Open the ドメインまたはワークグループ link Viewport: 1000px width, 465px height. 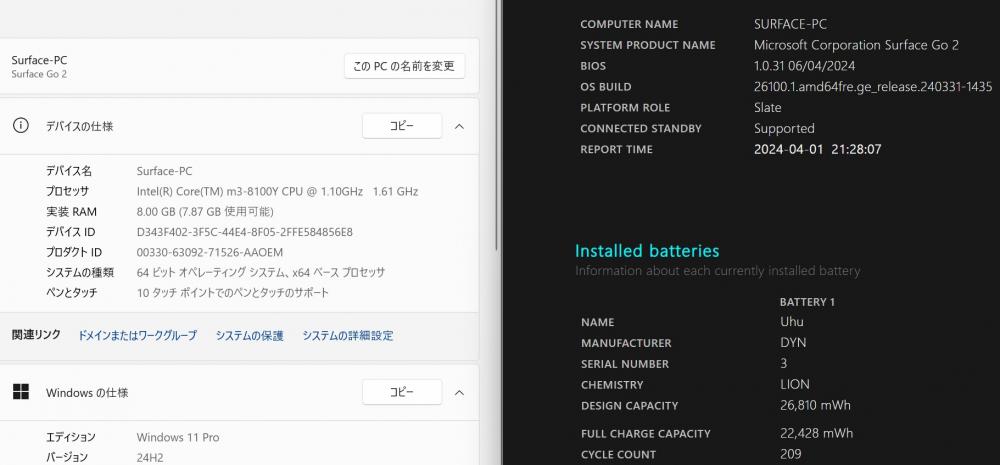[137, 336]
